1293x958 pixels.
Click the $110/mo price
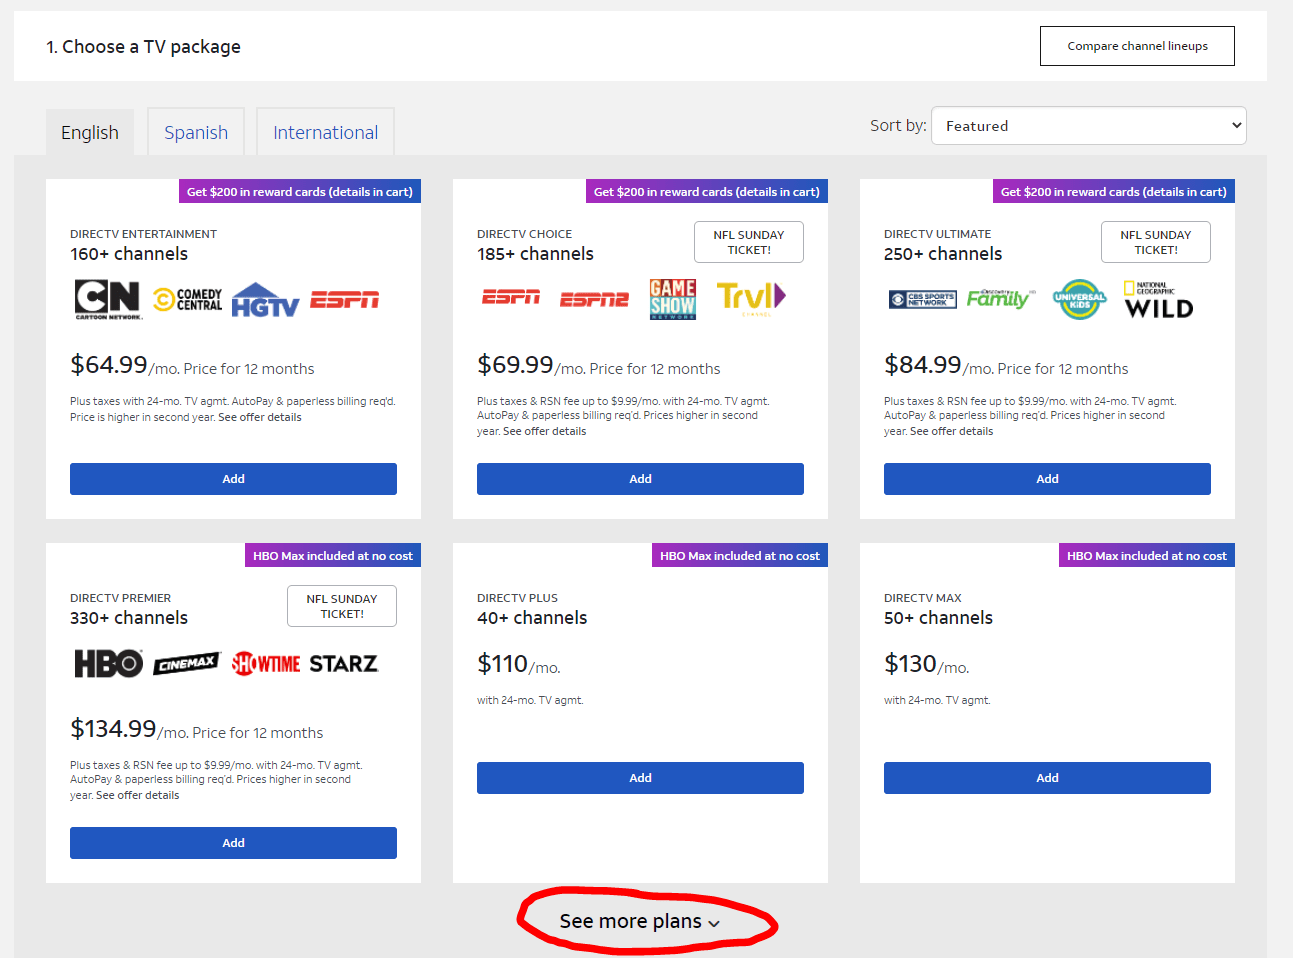coord(519,665)
